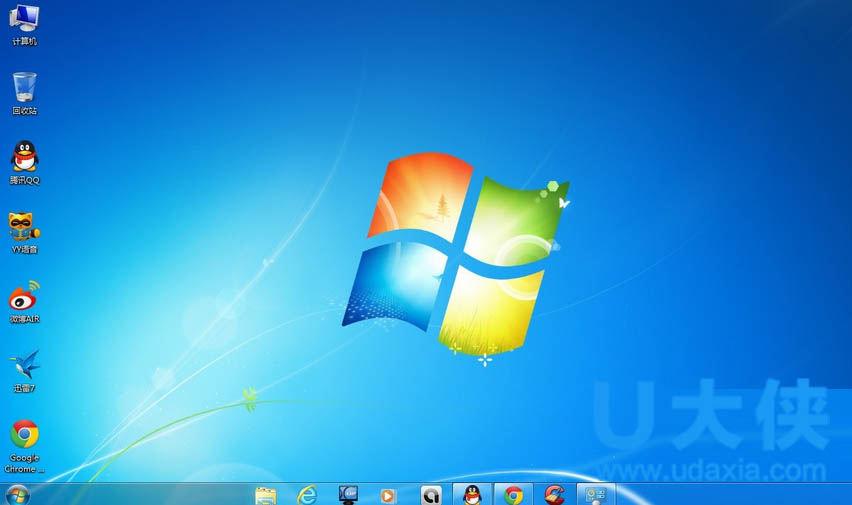The height and width of the screenshot is (505, 852).
Task: Switch to Chrome window in taskbar
Action: pos(513,494)
